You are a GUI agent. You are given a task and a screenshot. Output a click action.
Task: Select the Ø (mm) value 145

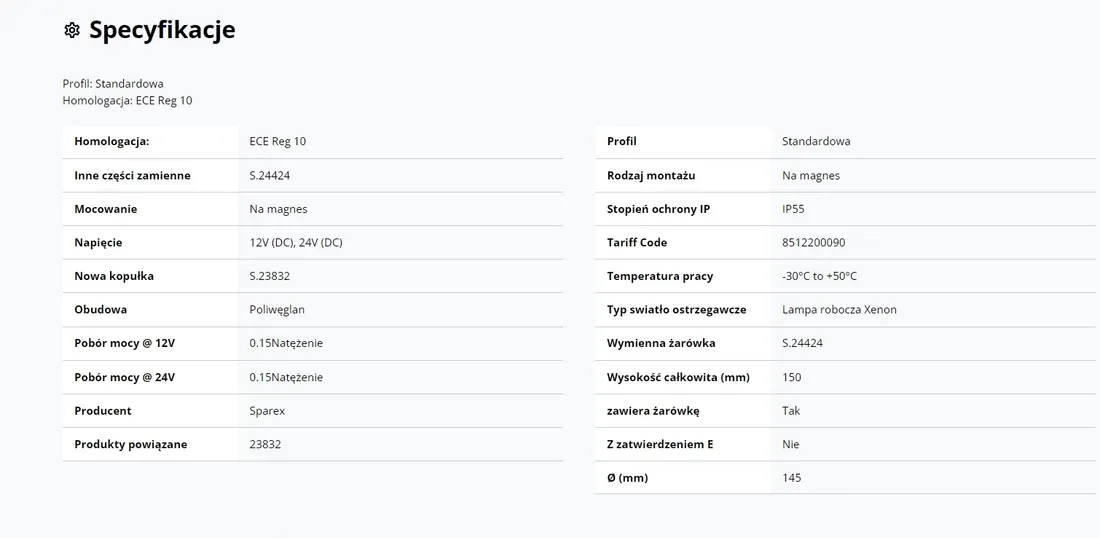[x=791, y=478]
